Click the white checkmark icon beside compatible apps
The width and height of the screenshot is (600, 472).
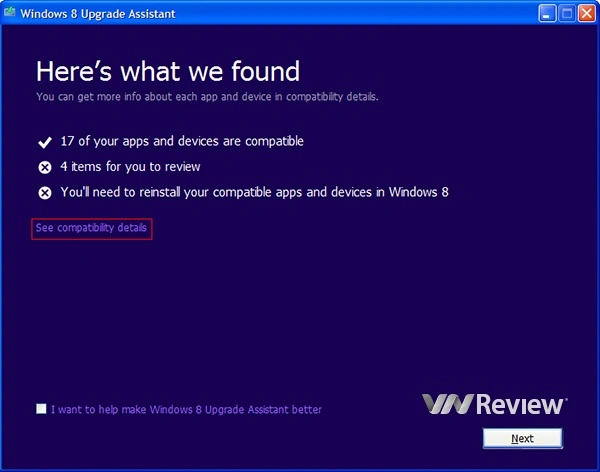(44, 142)
